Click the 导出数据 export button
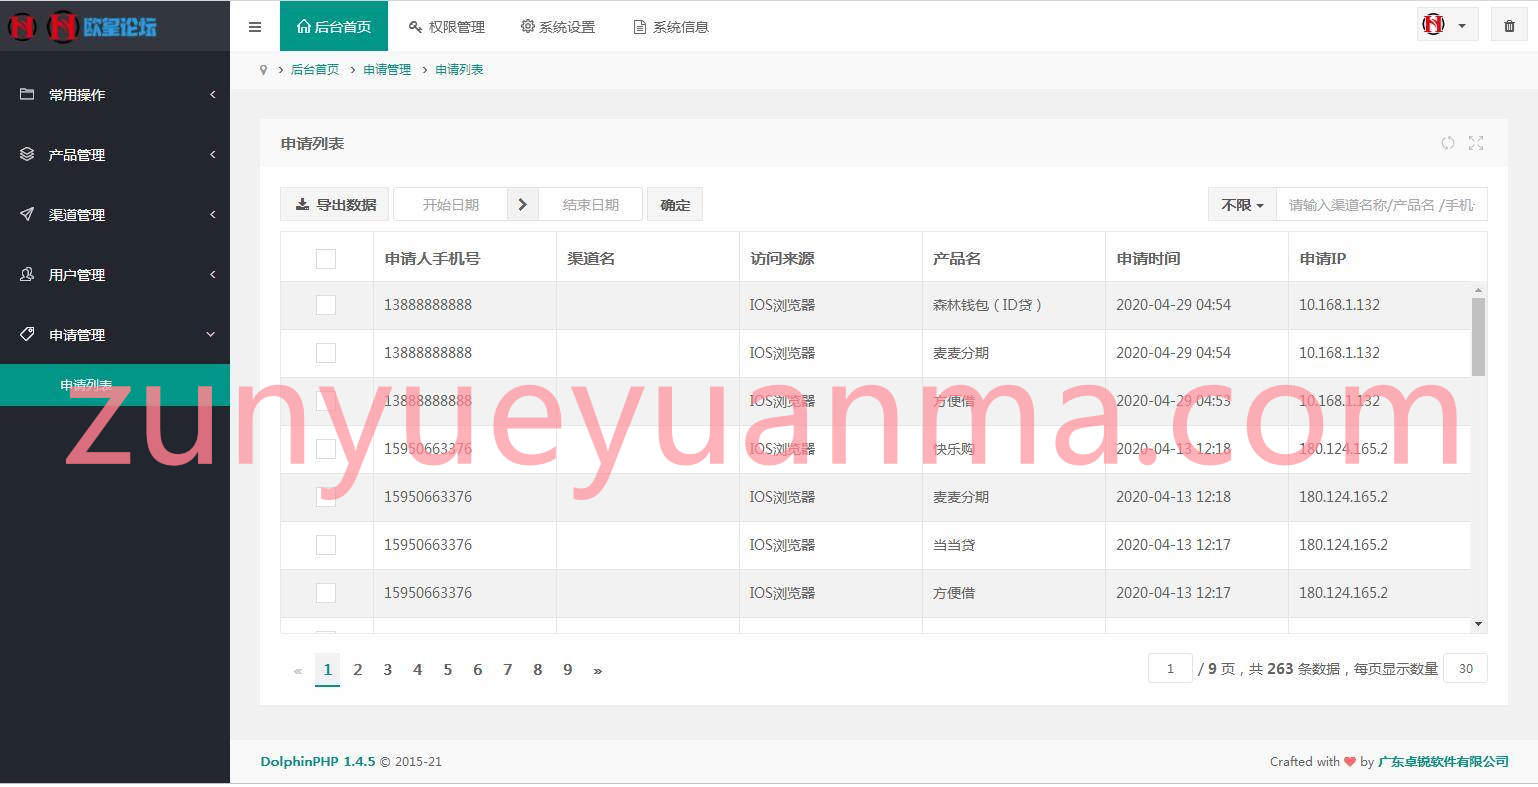The height and width of the screenshot is (787, 1538). tap(336, 204)
